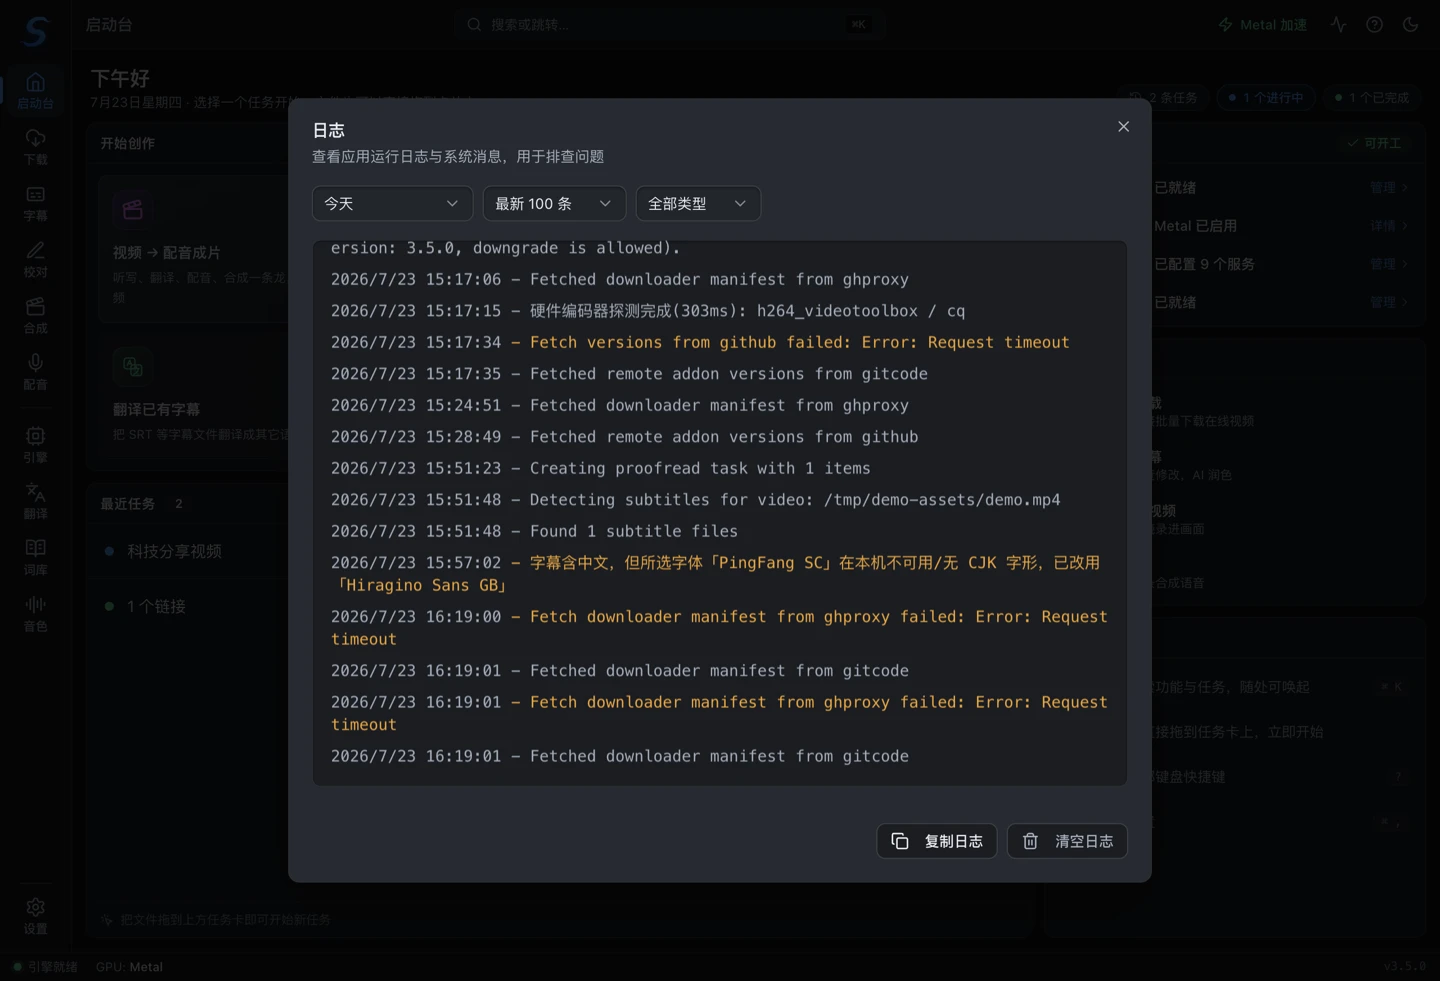Open the 下载 sidebar section
Screen dimensions: 1440x981
click(x=35, y=146)
